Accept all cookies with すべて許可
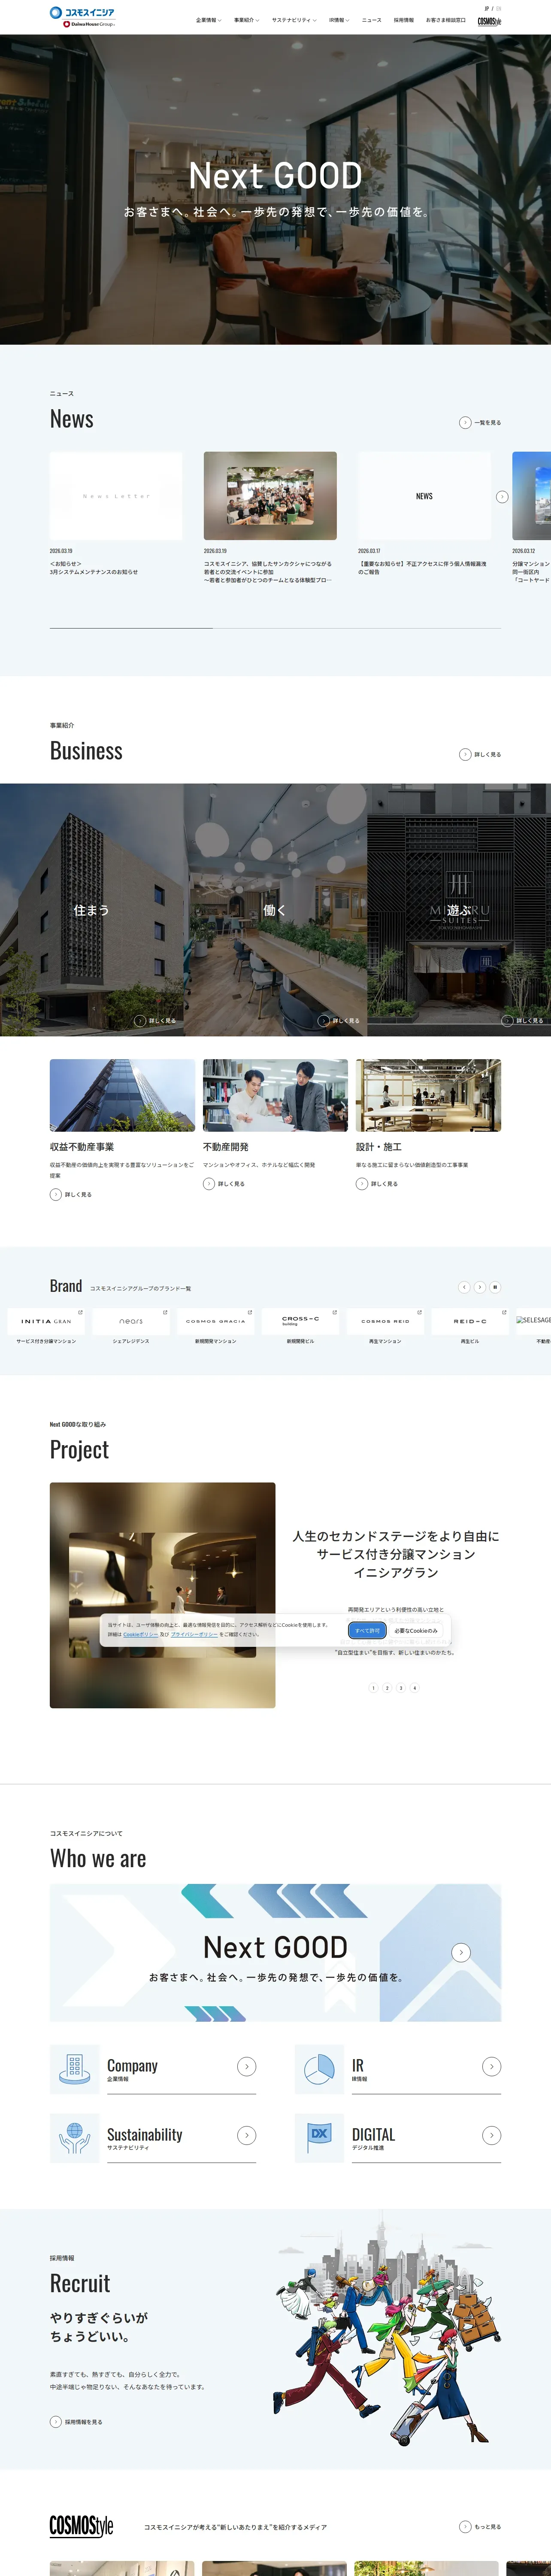The height and width of the screenshot is (2576, 551). coord(367,1630)
